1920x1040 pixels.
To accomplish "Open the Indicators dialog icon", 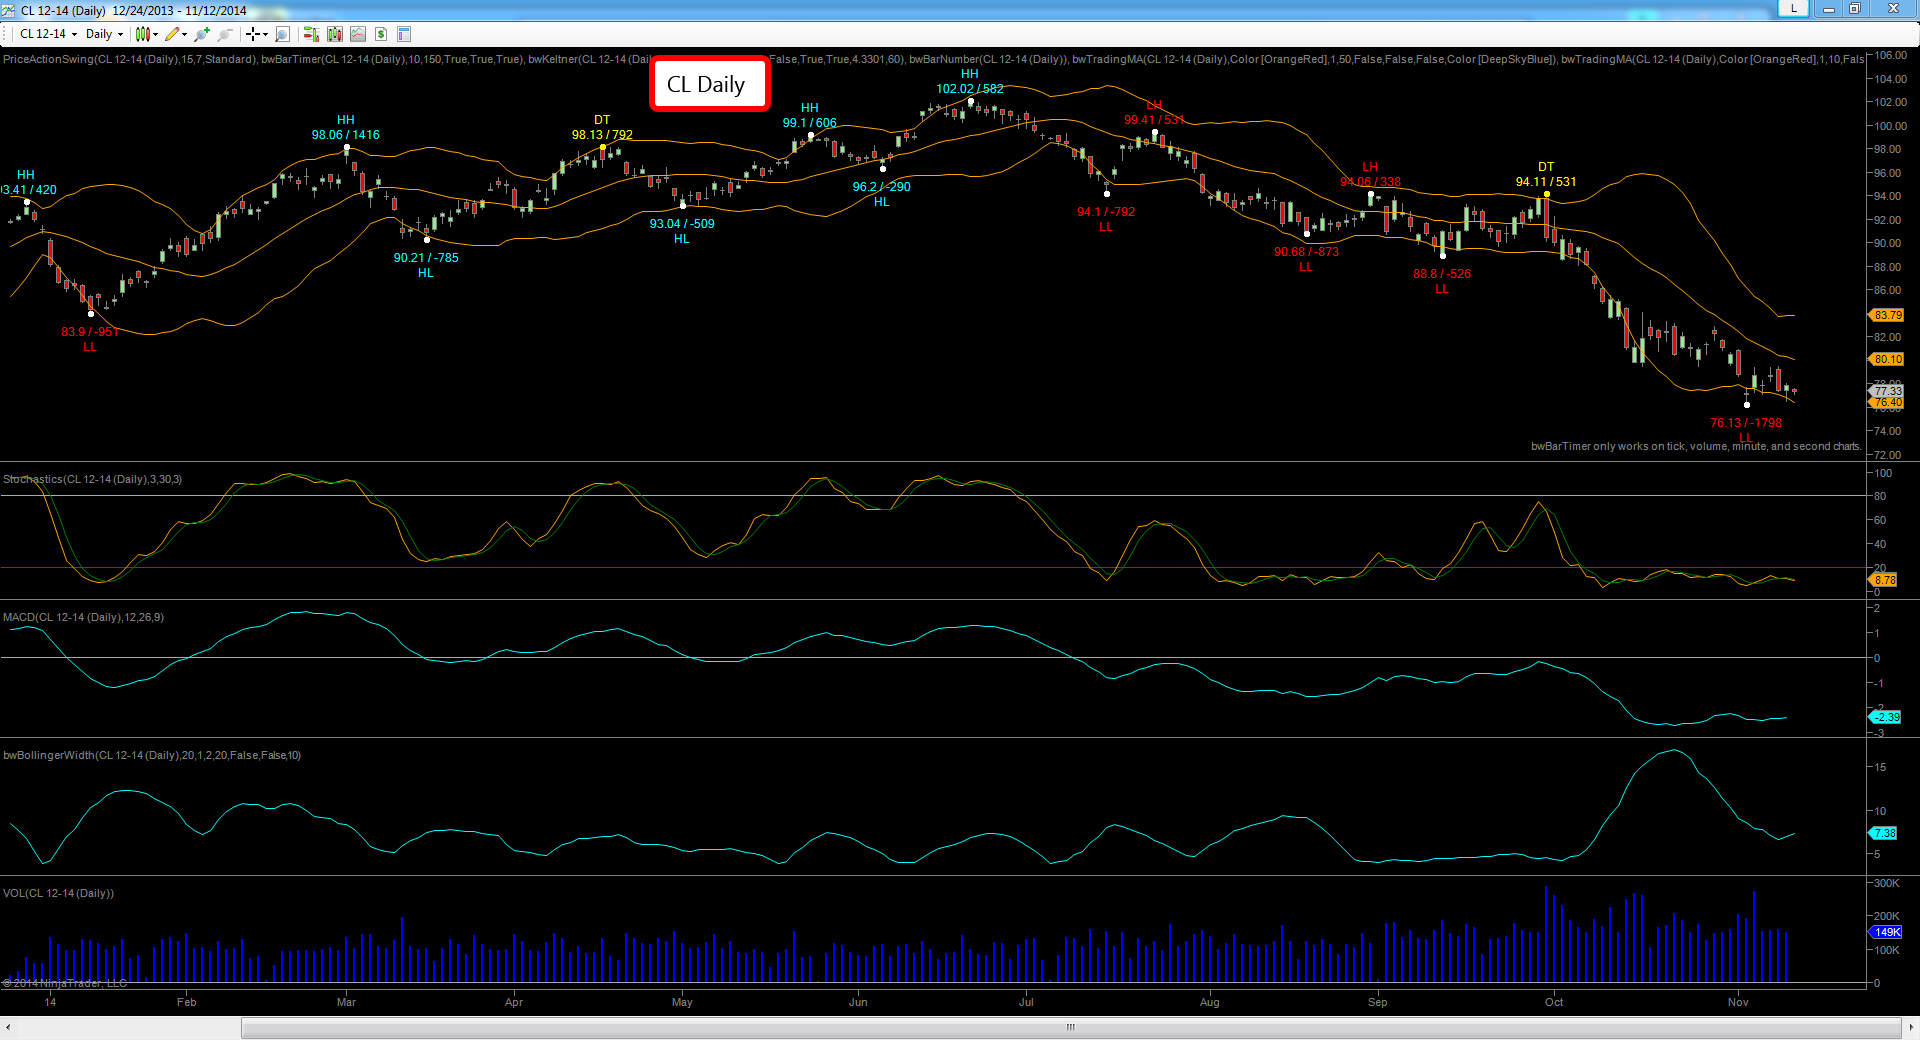I will pyautogui.click(x=358, y=34).
